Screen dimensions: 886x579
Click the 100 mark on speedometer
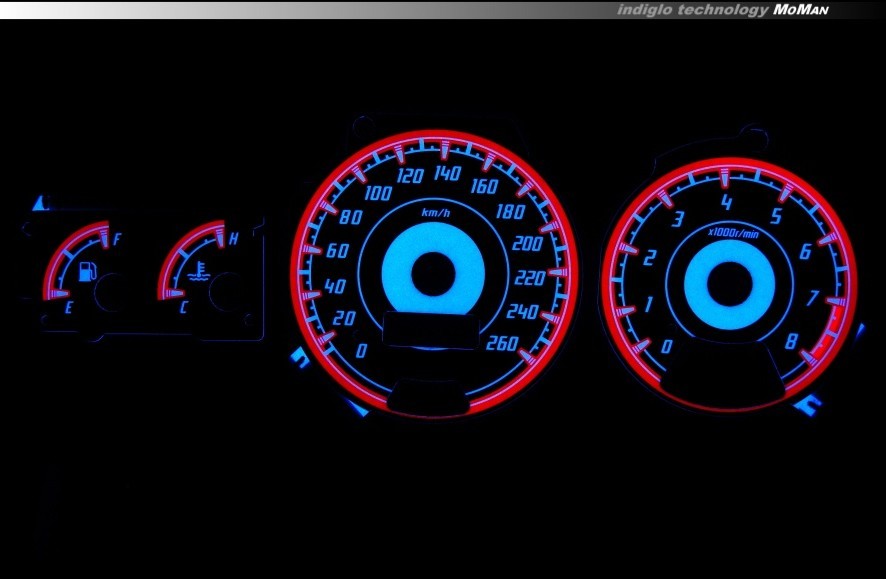(x=379, y=193)
